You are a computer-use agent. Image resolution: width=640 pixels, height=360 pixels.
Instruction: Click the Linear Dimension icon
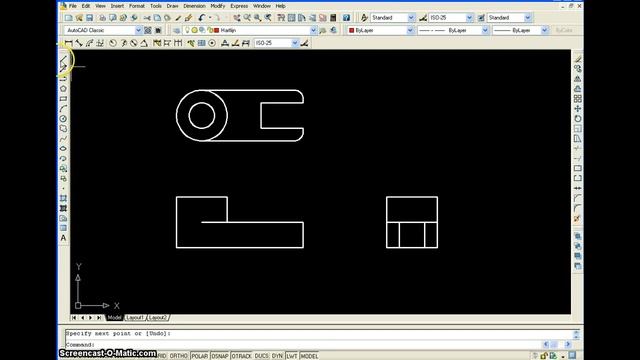pos(69,43)
